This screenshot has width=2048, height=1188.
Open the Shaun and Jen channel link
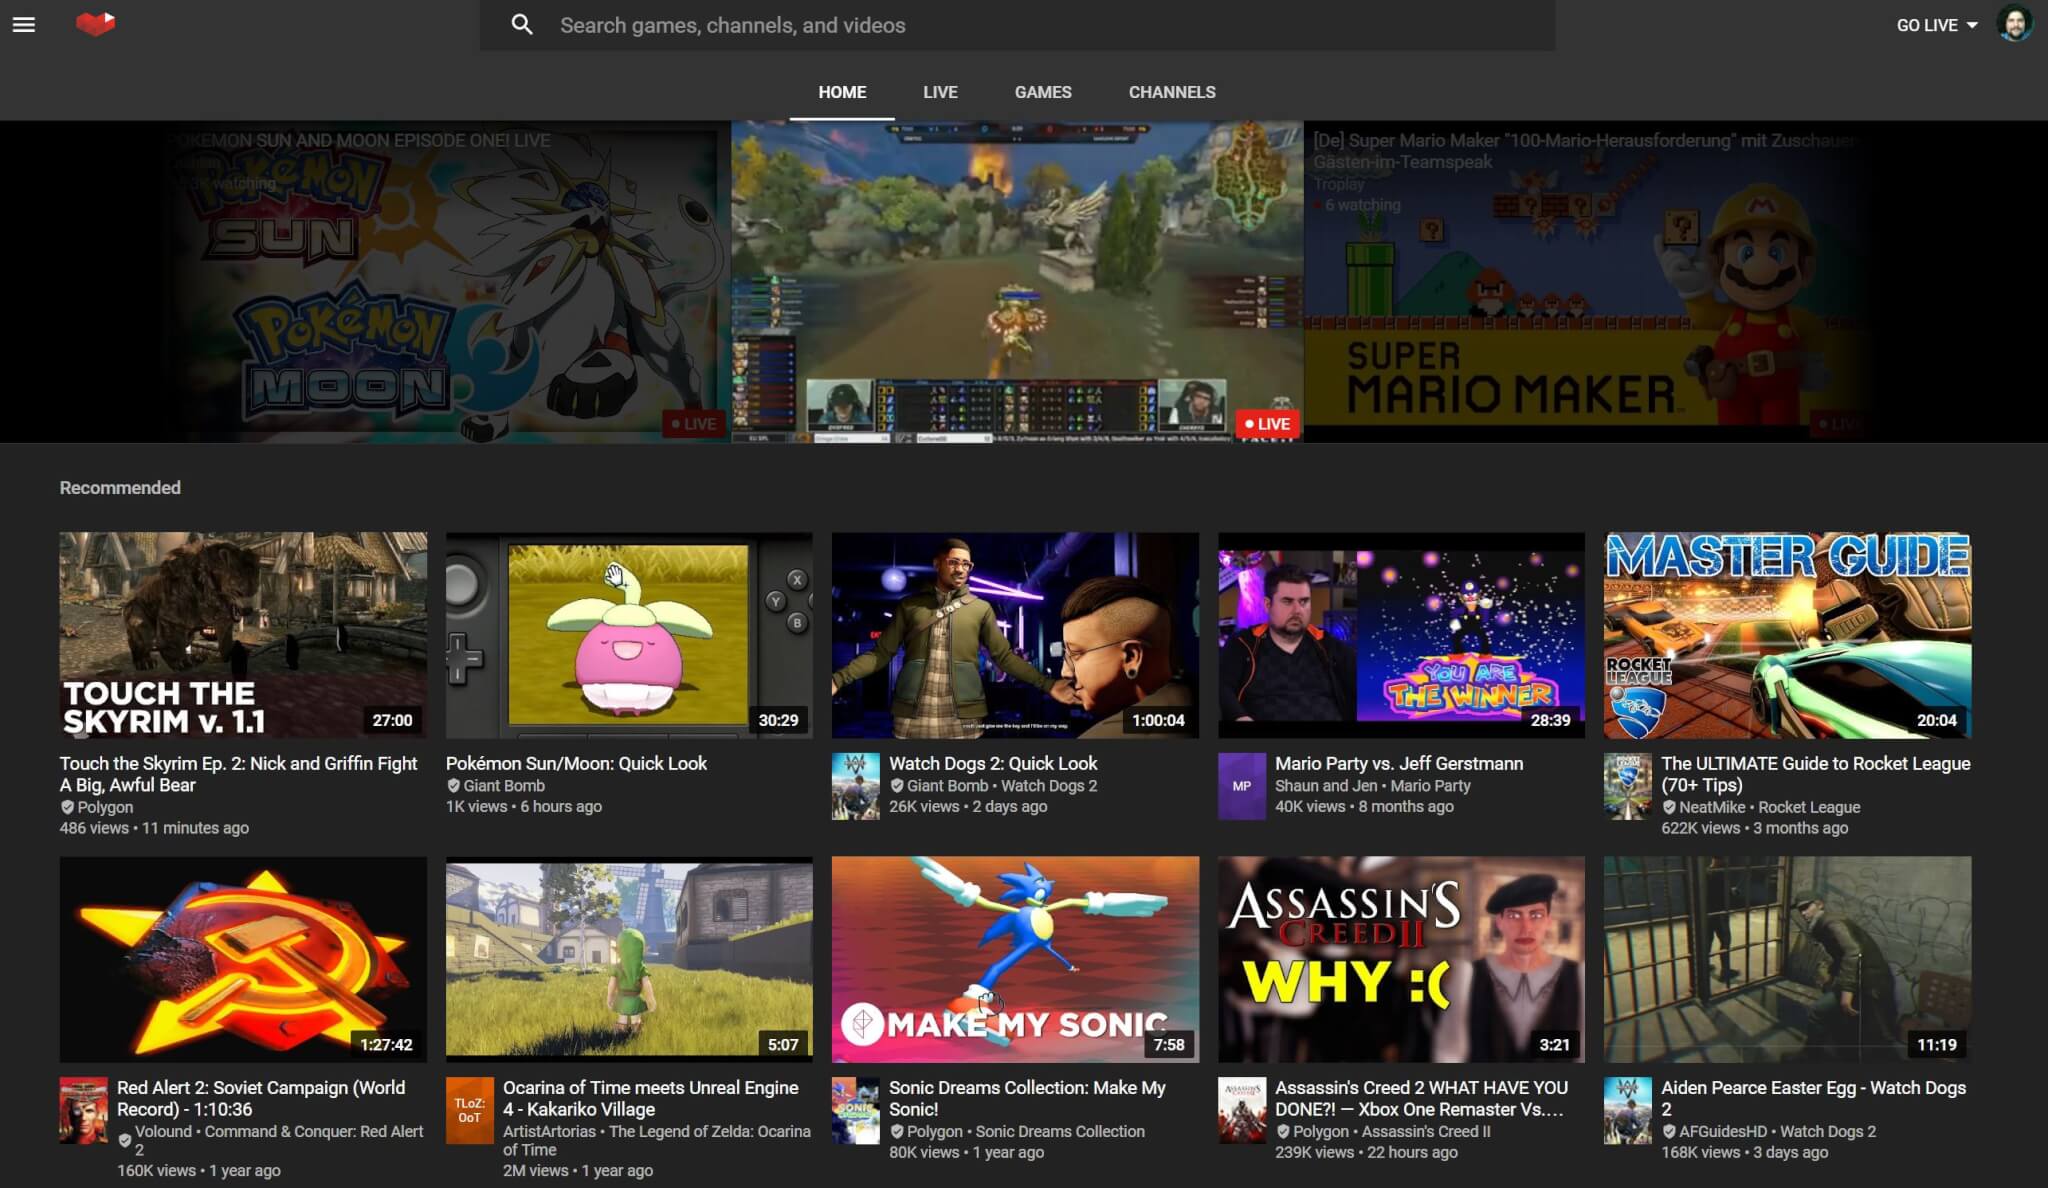click(1326, 786)
